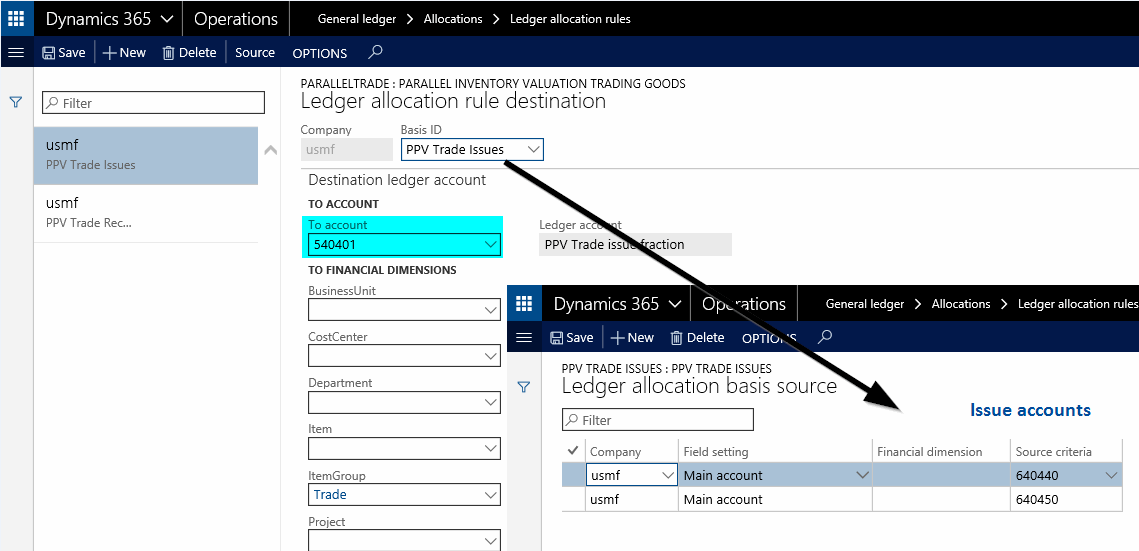The height and width of the screenshot is (551, 1139).
Task: Toggle the select-all checkmark in grid header
Action: coord(573,451)
